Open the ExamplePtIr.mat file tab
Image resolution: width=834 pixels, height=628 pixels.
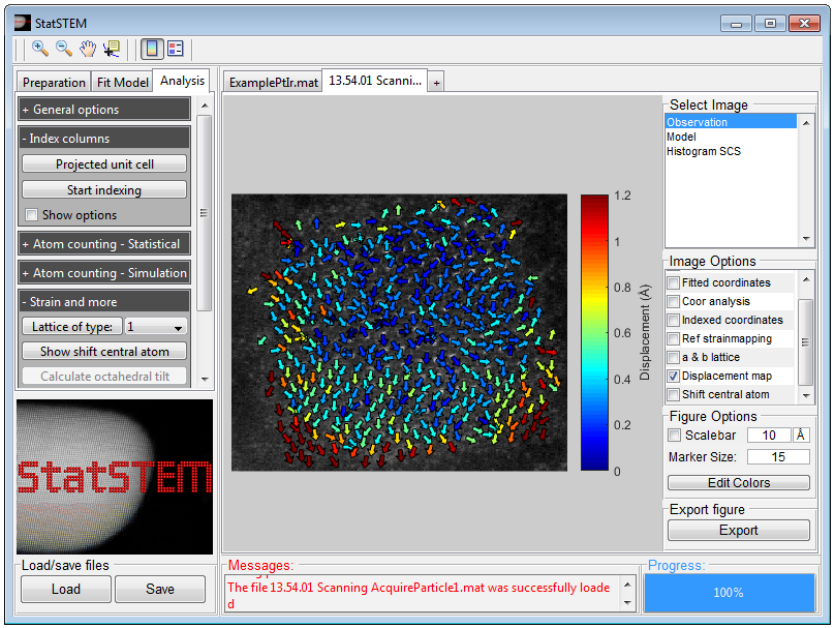272,83
